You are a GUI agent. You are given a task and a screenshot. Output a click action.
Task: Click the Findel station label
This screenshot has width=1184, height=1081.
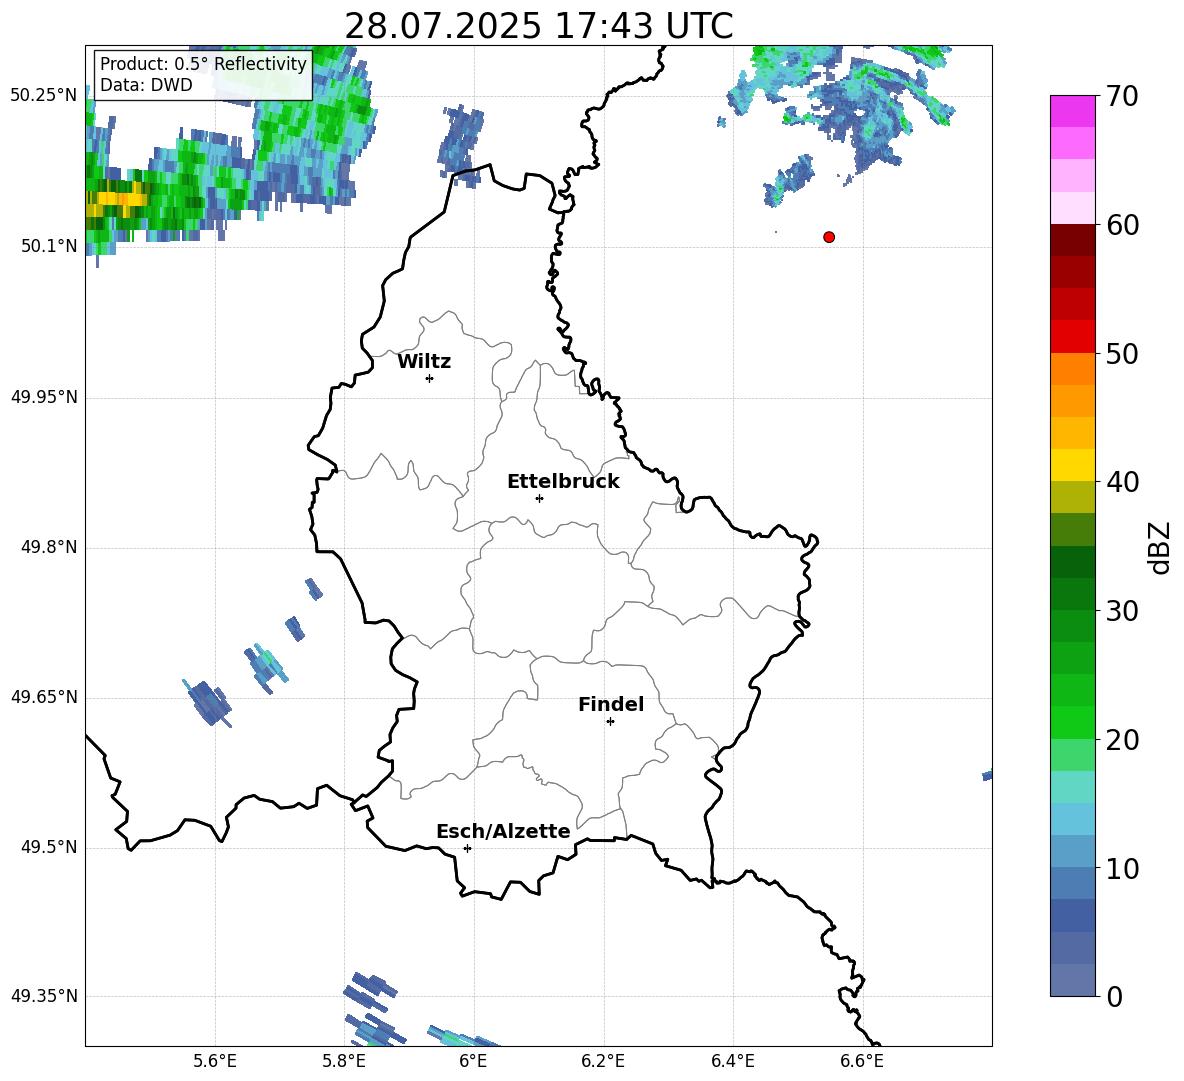(611, 704)
